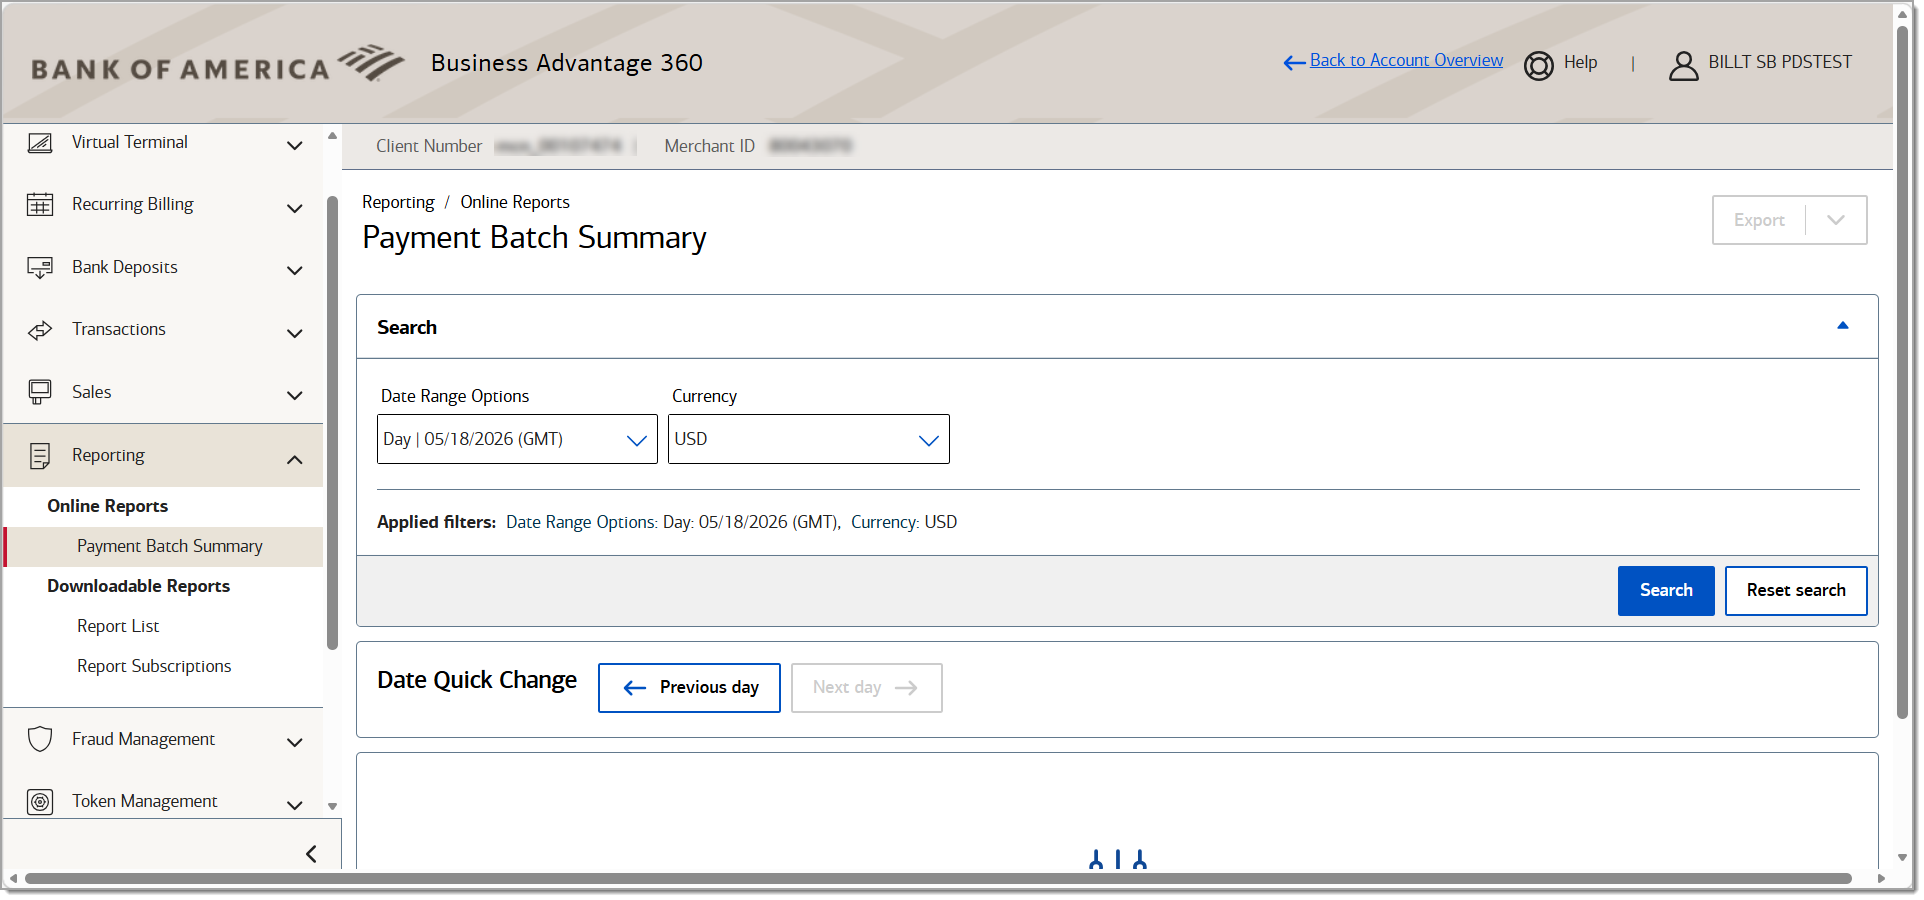Open the Sales menu item
1924x900 pixels.
tap(92, 392)
